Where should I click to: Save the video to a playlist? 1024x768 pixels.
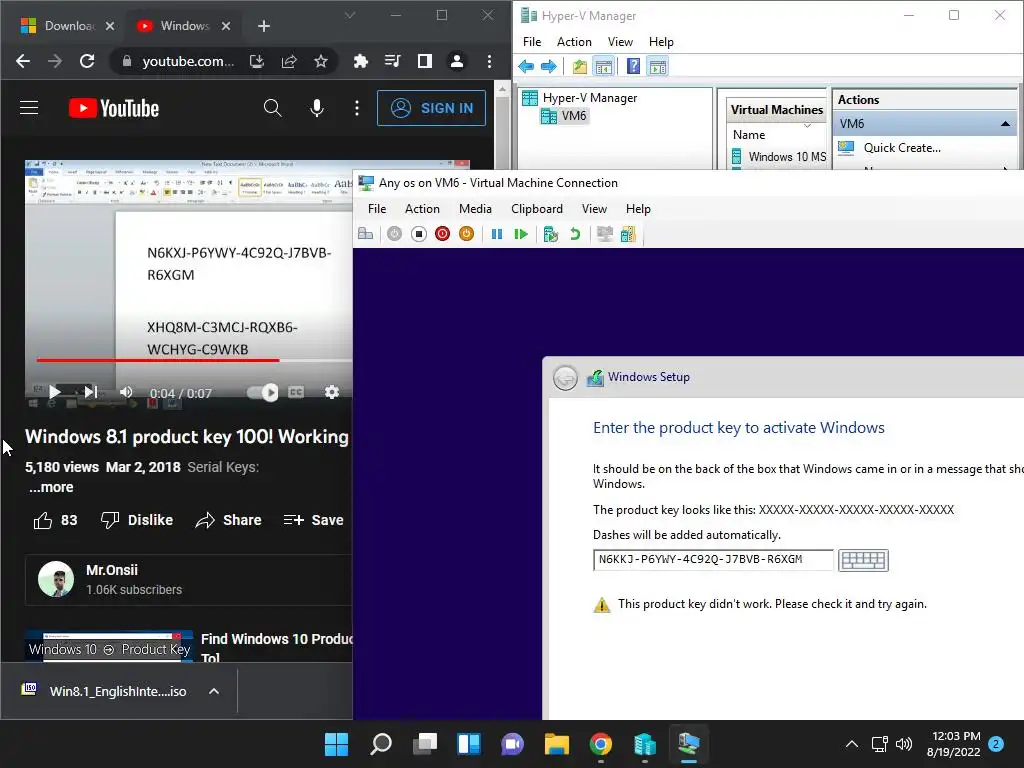tap(313, 520)
